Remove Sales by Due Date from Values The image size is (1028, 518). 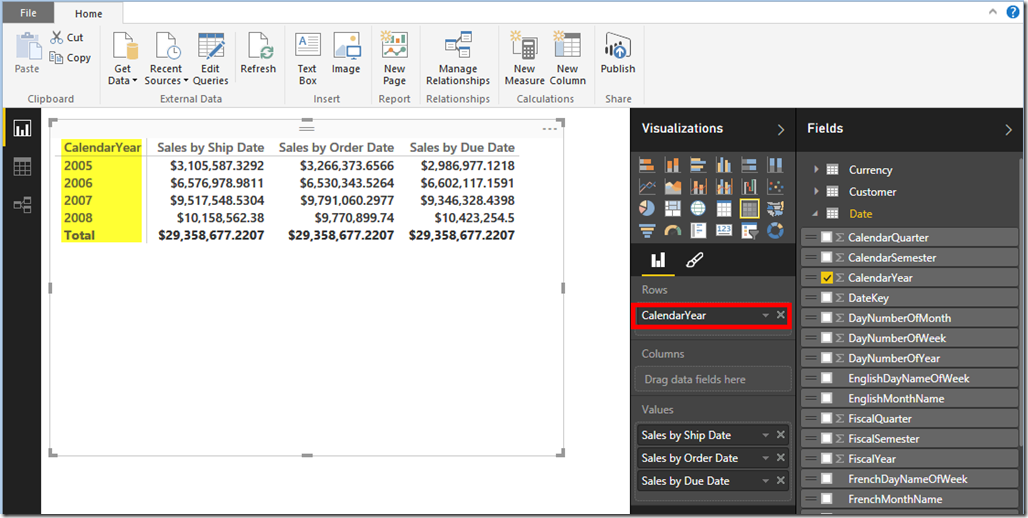coord(780,481)
